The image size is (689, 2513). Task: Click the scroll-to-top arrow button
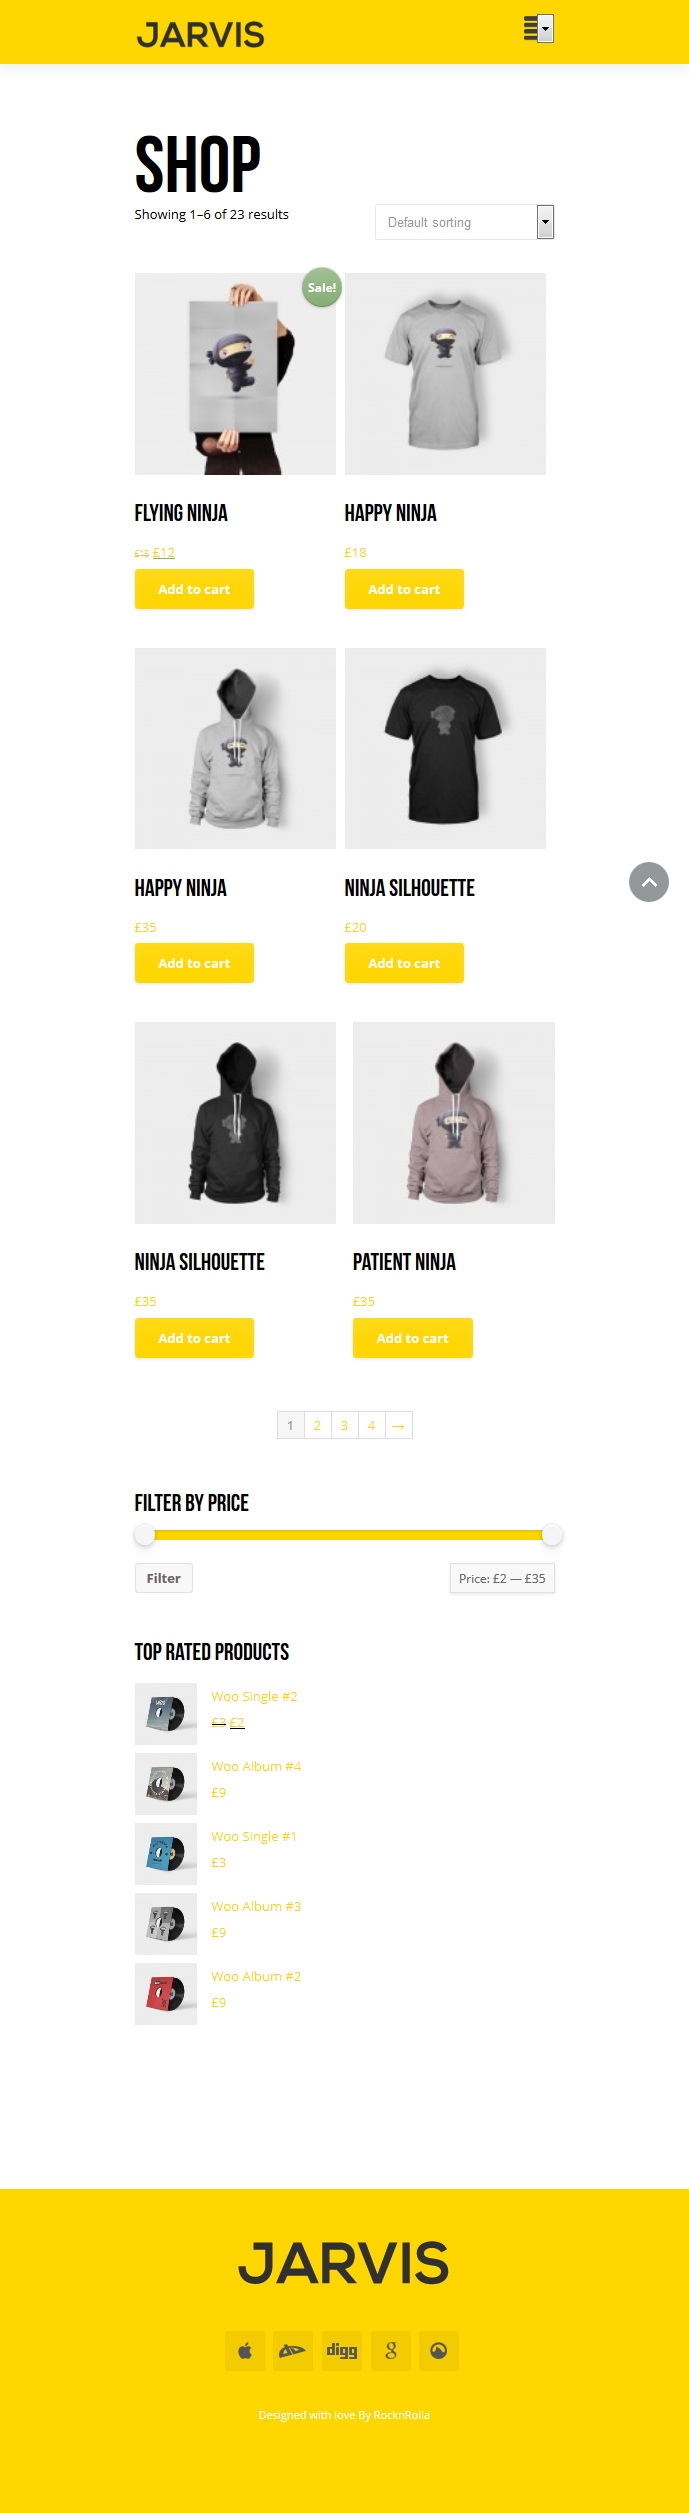(649, 882)
